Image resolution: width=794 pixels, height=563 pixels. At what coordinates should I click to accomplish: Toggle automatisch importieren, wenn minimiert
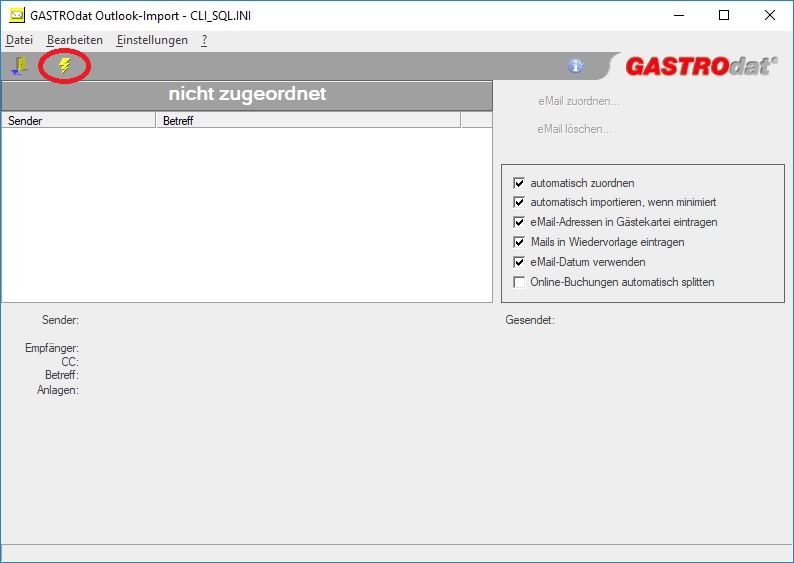point(519,202)
